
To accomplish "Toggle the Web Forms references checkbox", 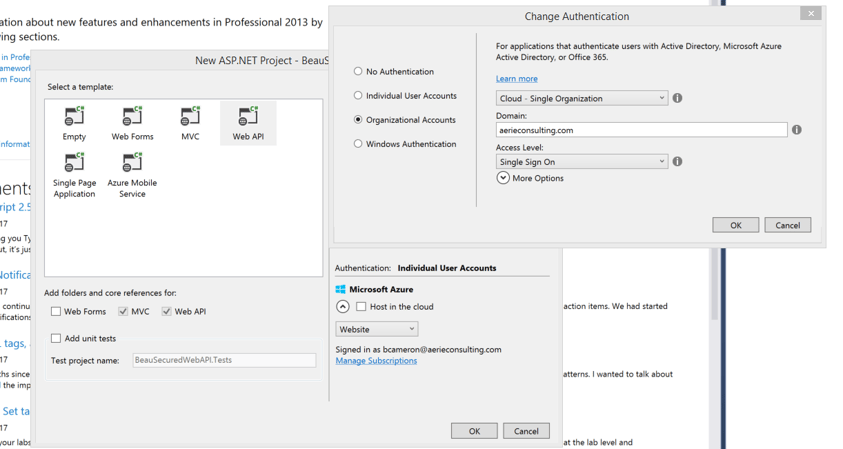I will click(56, 311).
